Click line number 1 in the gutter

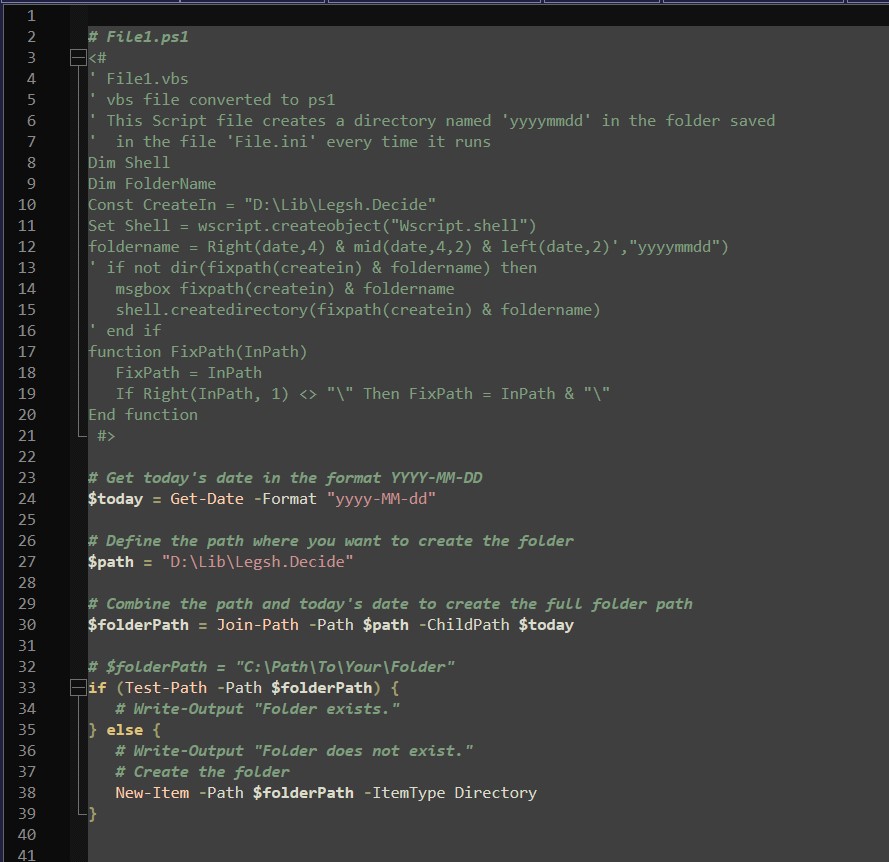click(x=30, y=16)
